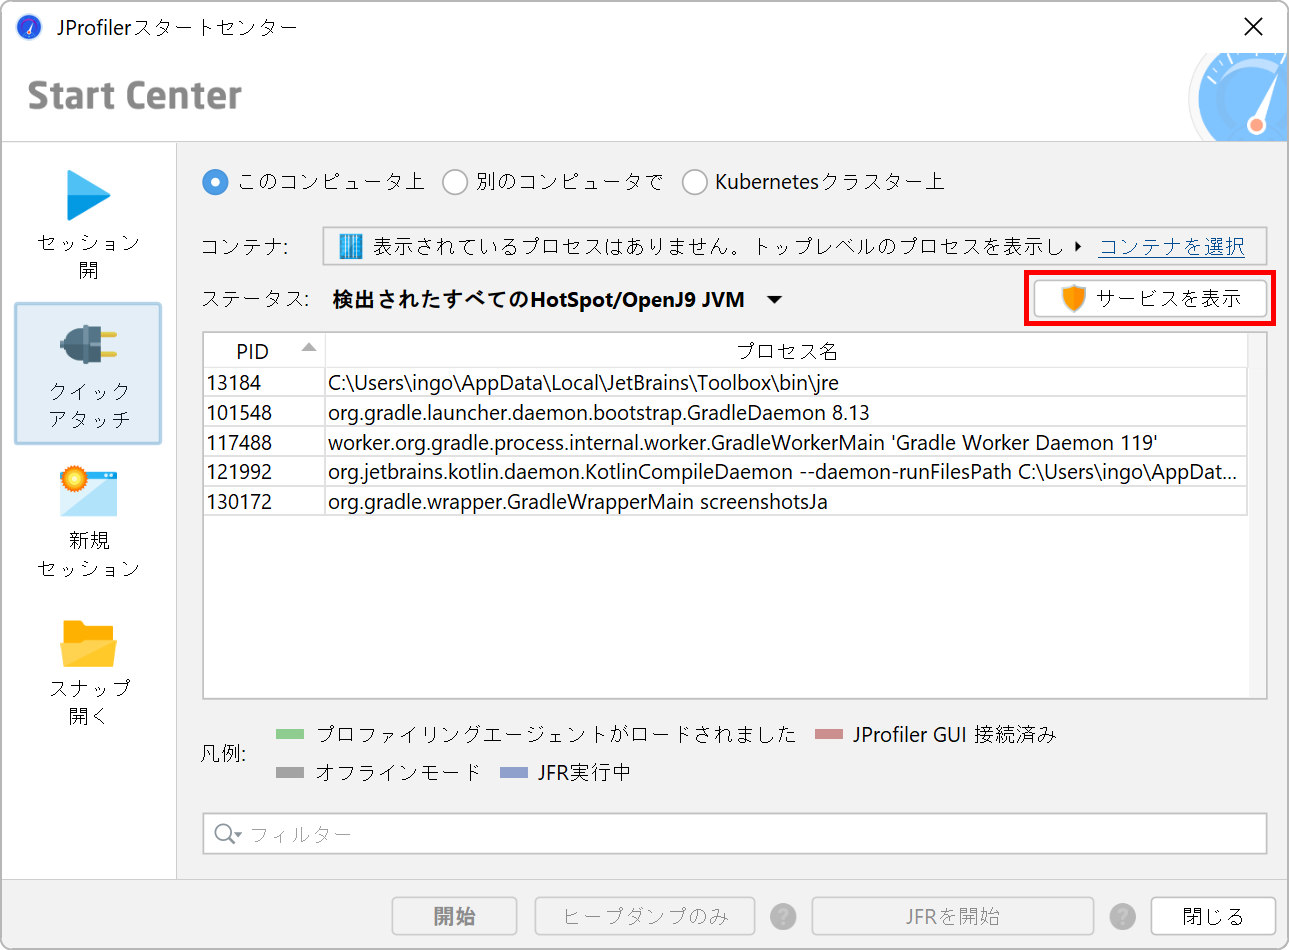Viewport: 1289px width, 950px height.
Task: Select the GradleDaemon 8.13 process row
Action: (x=725, y=413)
